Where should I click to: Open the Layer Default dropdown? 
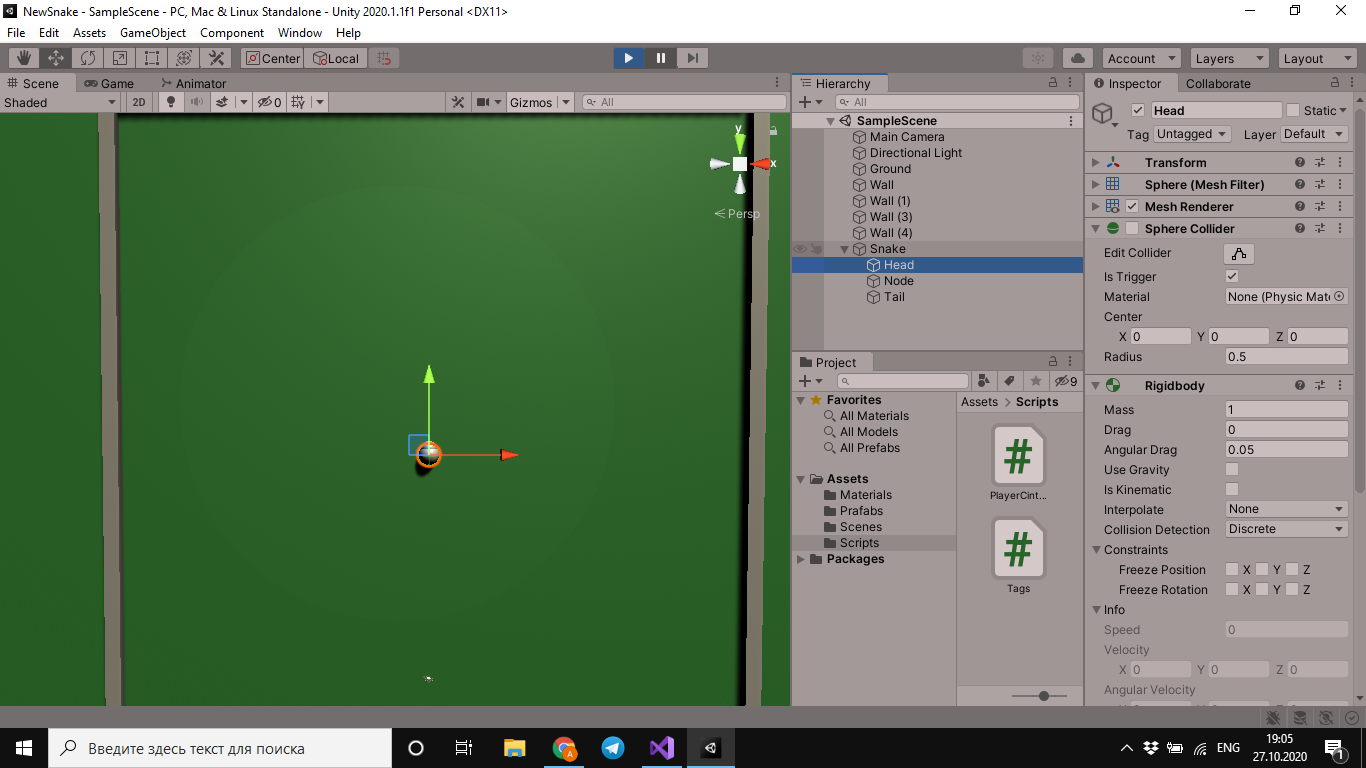coord(1313,134)
